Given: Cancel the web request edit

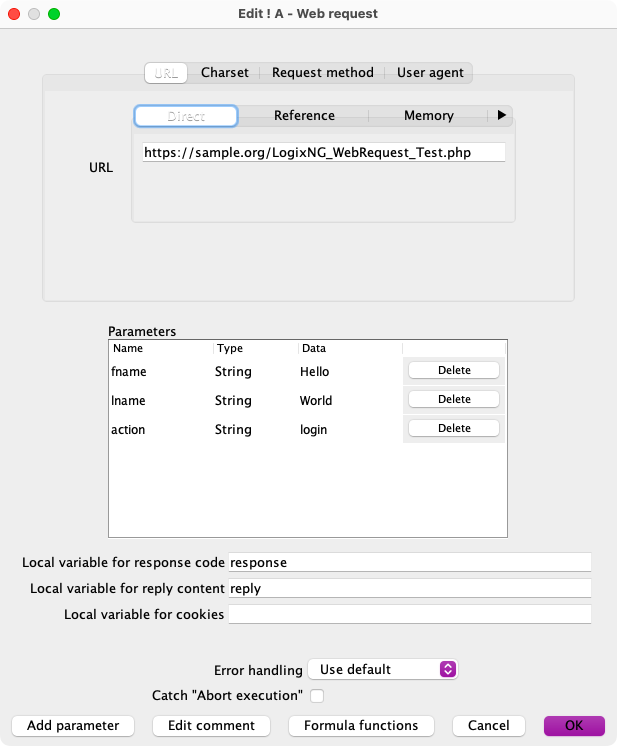Looking at the screenshot, I should click(x=488, y=725).
